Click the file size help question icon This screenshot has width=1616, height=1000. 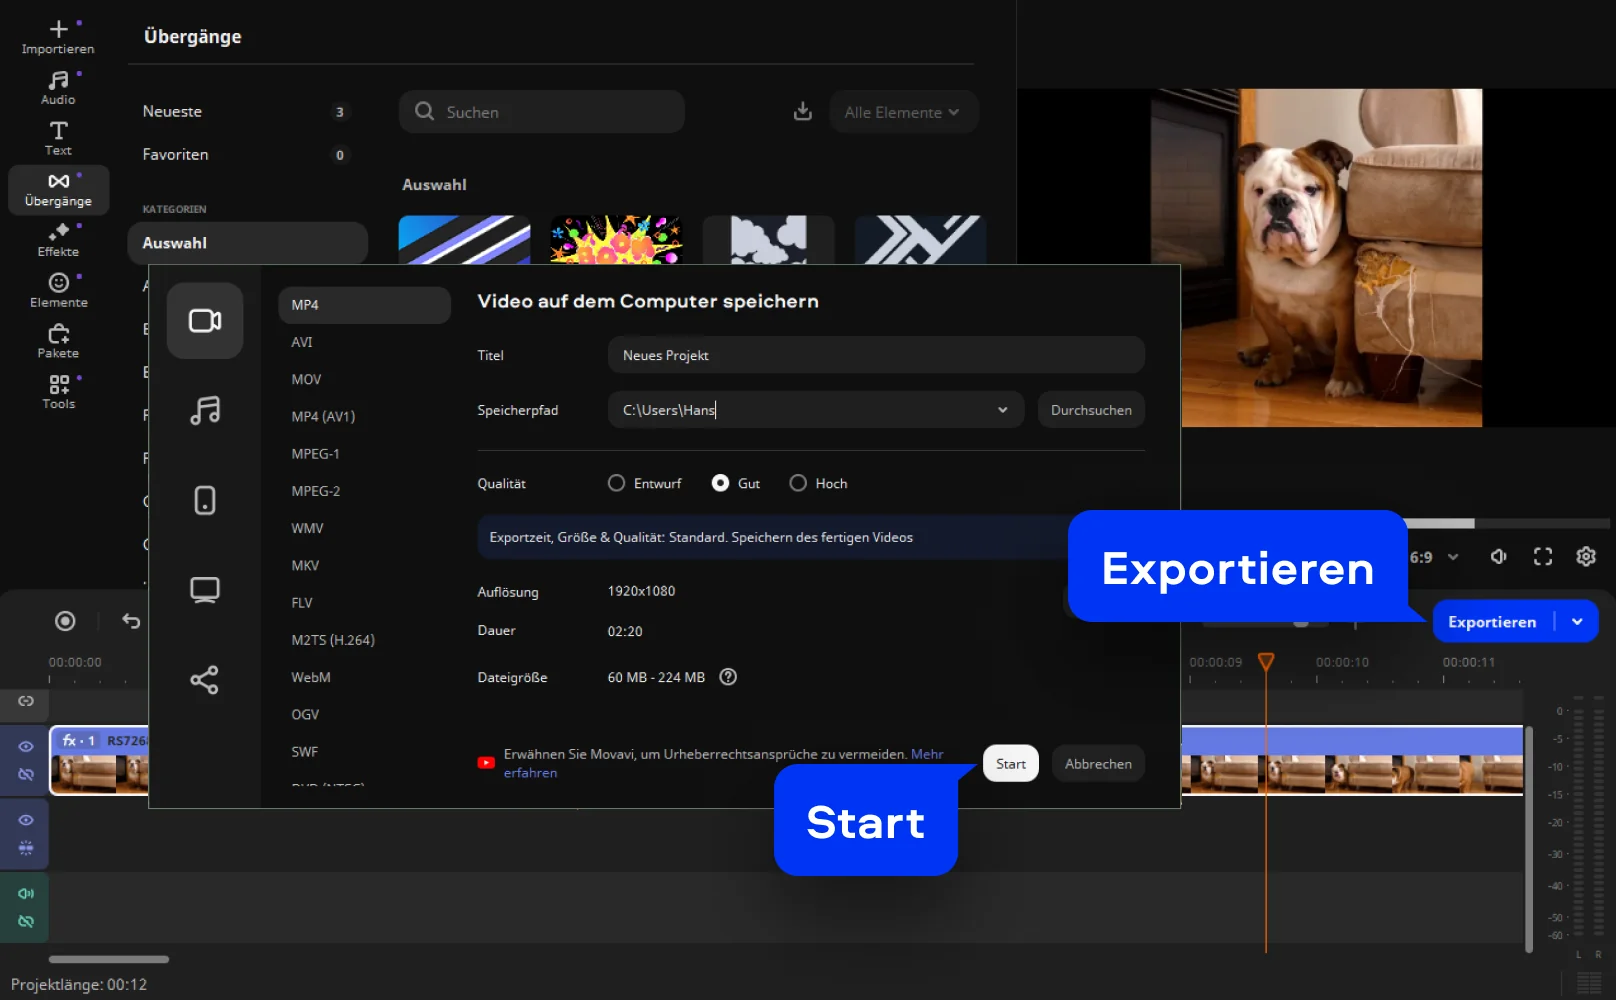(x=728, y=677)
